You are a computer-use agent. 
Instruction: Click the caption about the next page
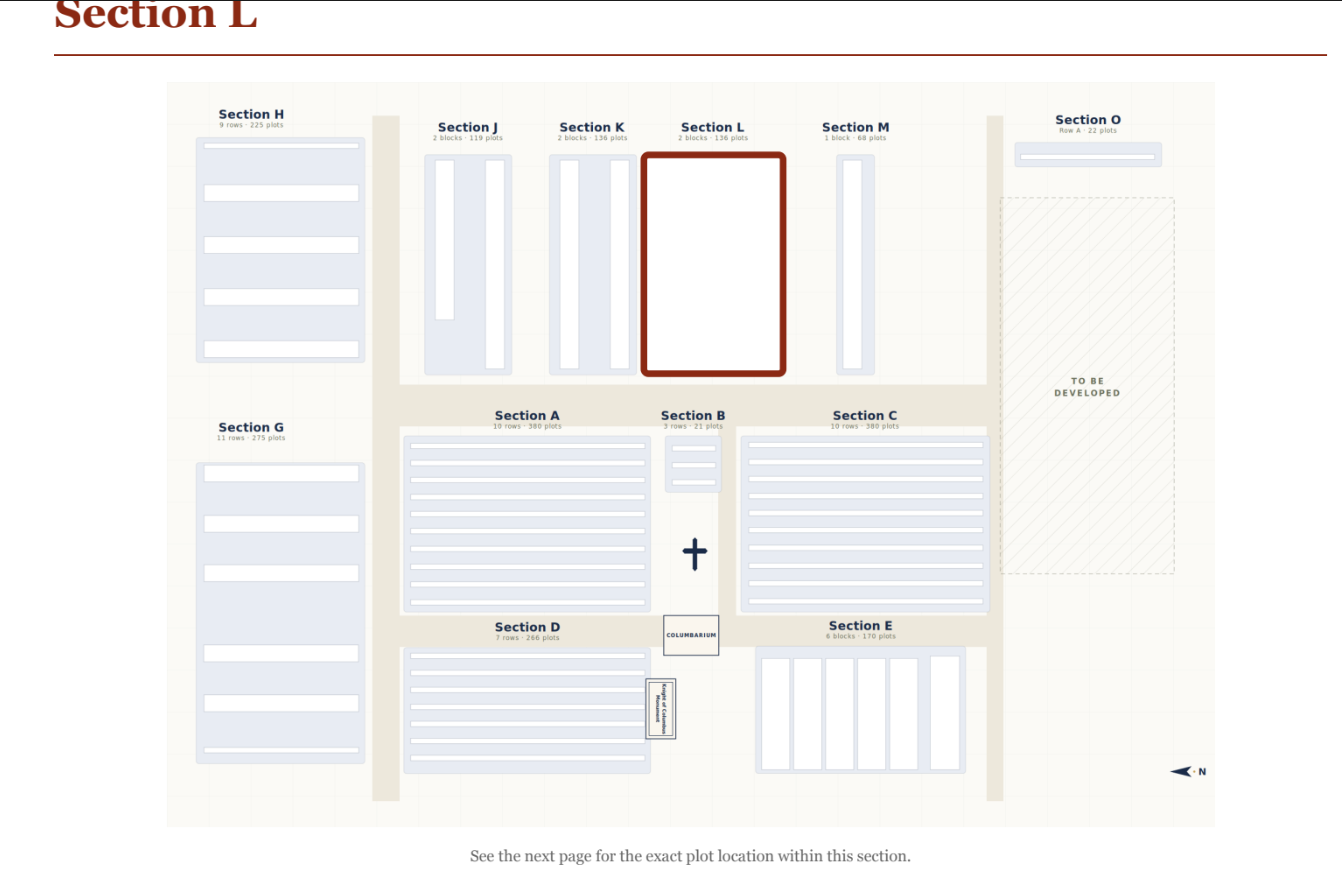coord(690,856)
